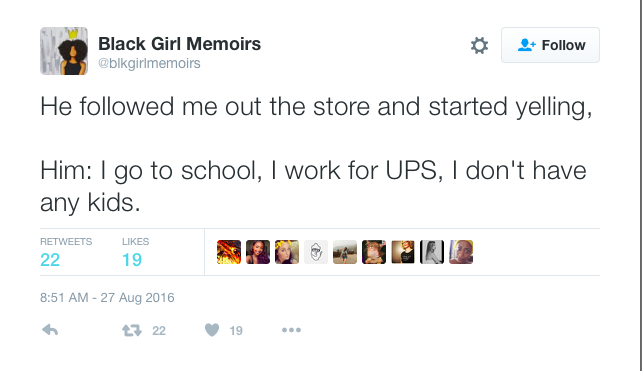Image resolution: width=642 pixels, height=371 pixels.
Task: Click the beach landscape liker avatar
Action: [345, 252]
